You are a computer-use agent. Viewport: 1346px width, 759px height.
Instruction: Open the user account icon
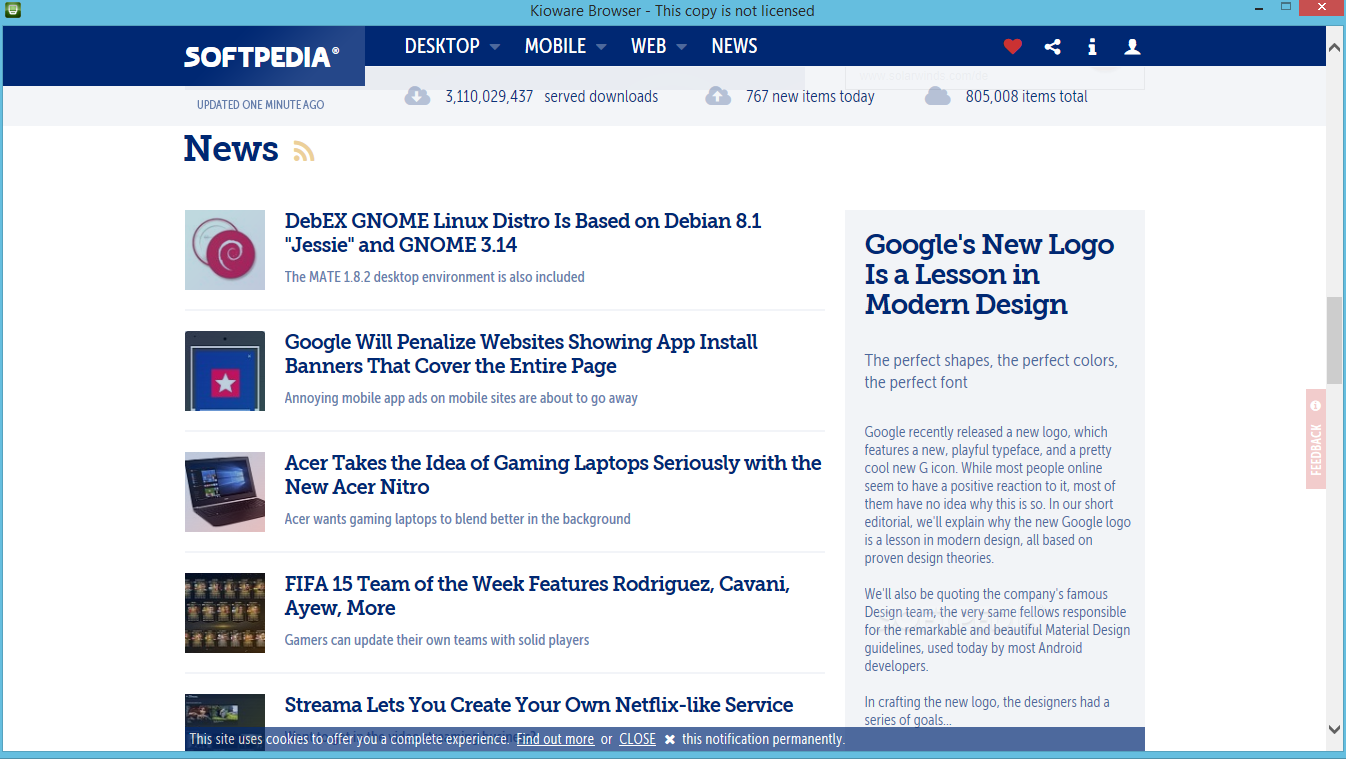click(1132, 46)
